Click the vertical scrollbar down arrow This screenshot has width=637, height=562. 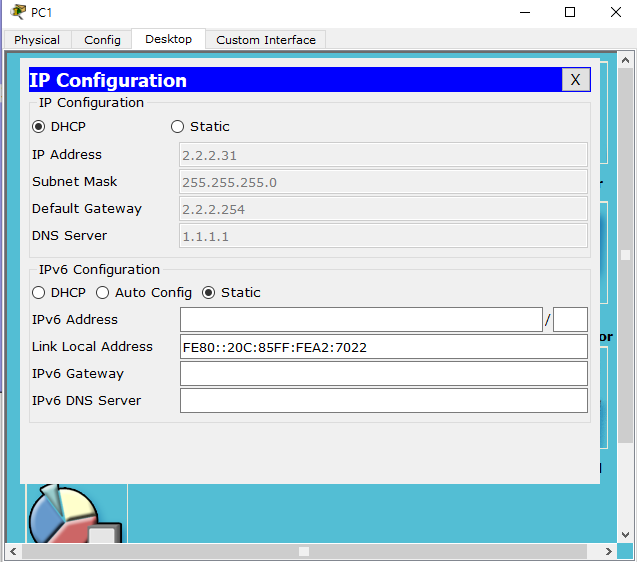click(626, 535)
